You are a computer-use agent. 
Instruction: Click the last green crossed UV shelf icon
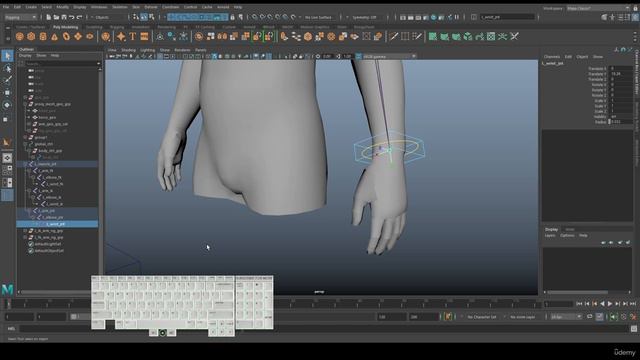click(x=514, y=37)
